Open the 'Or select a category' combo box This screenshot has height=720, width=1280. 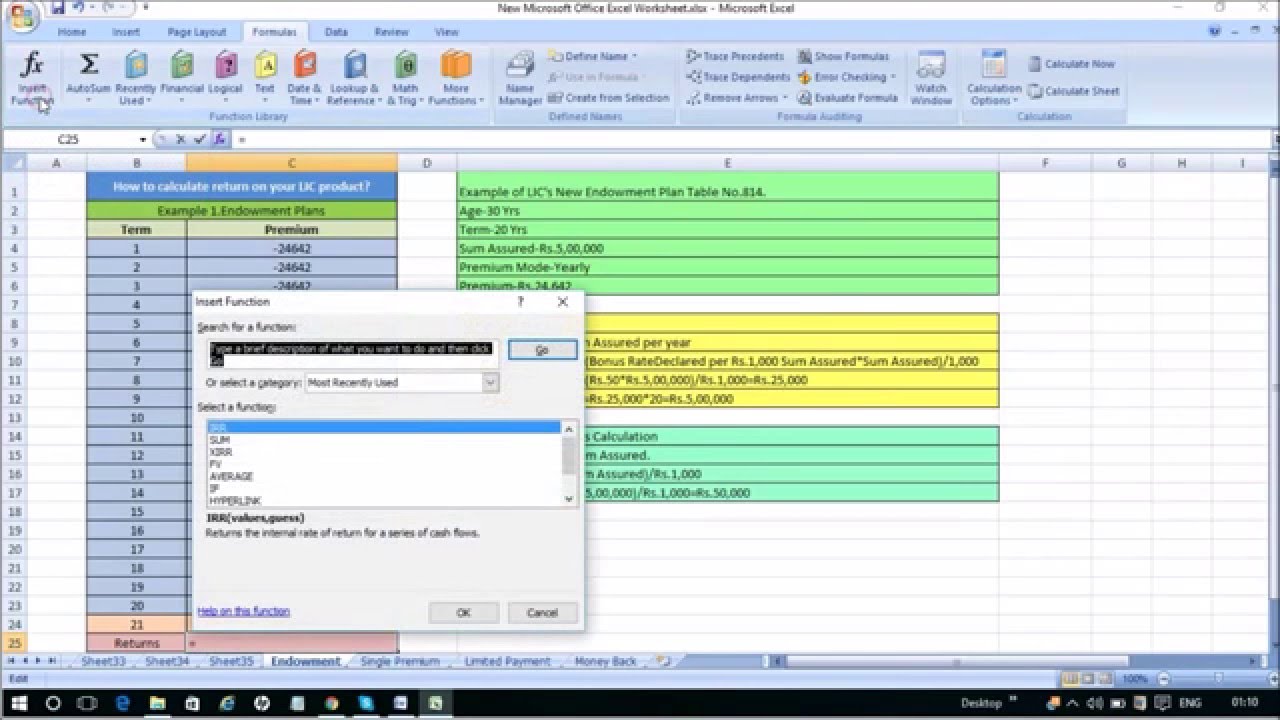pyautogui.click(x=401, y=382)
